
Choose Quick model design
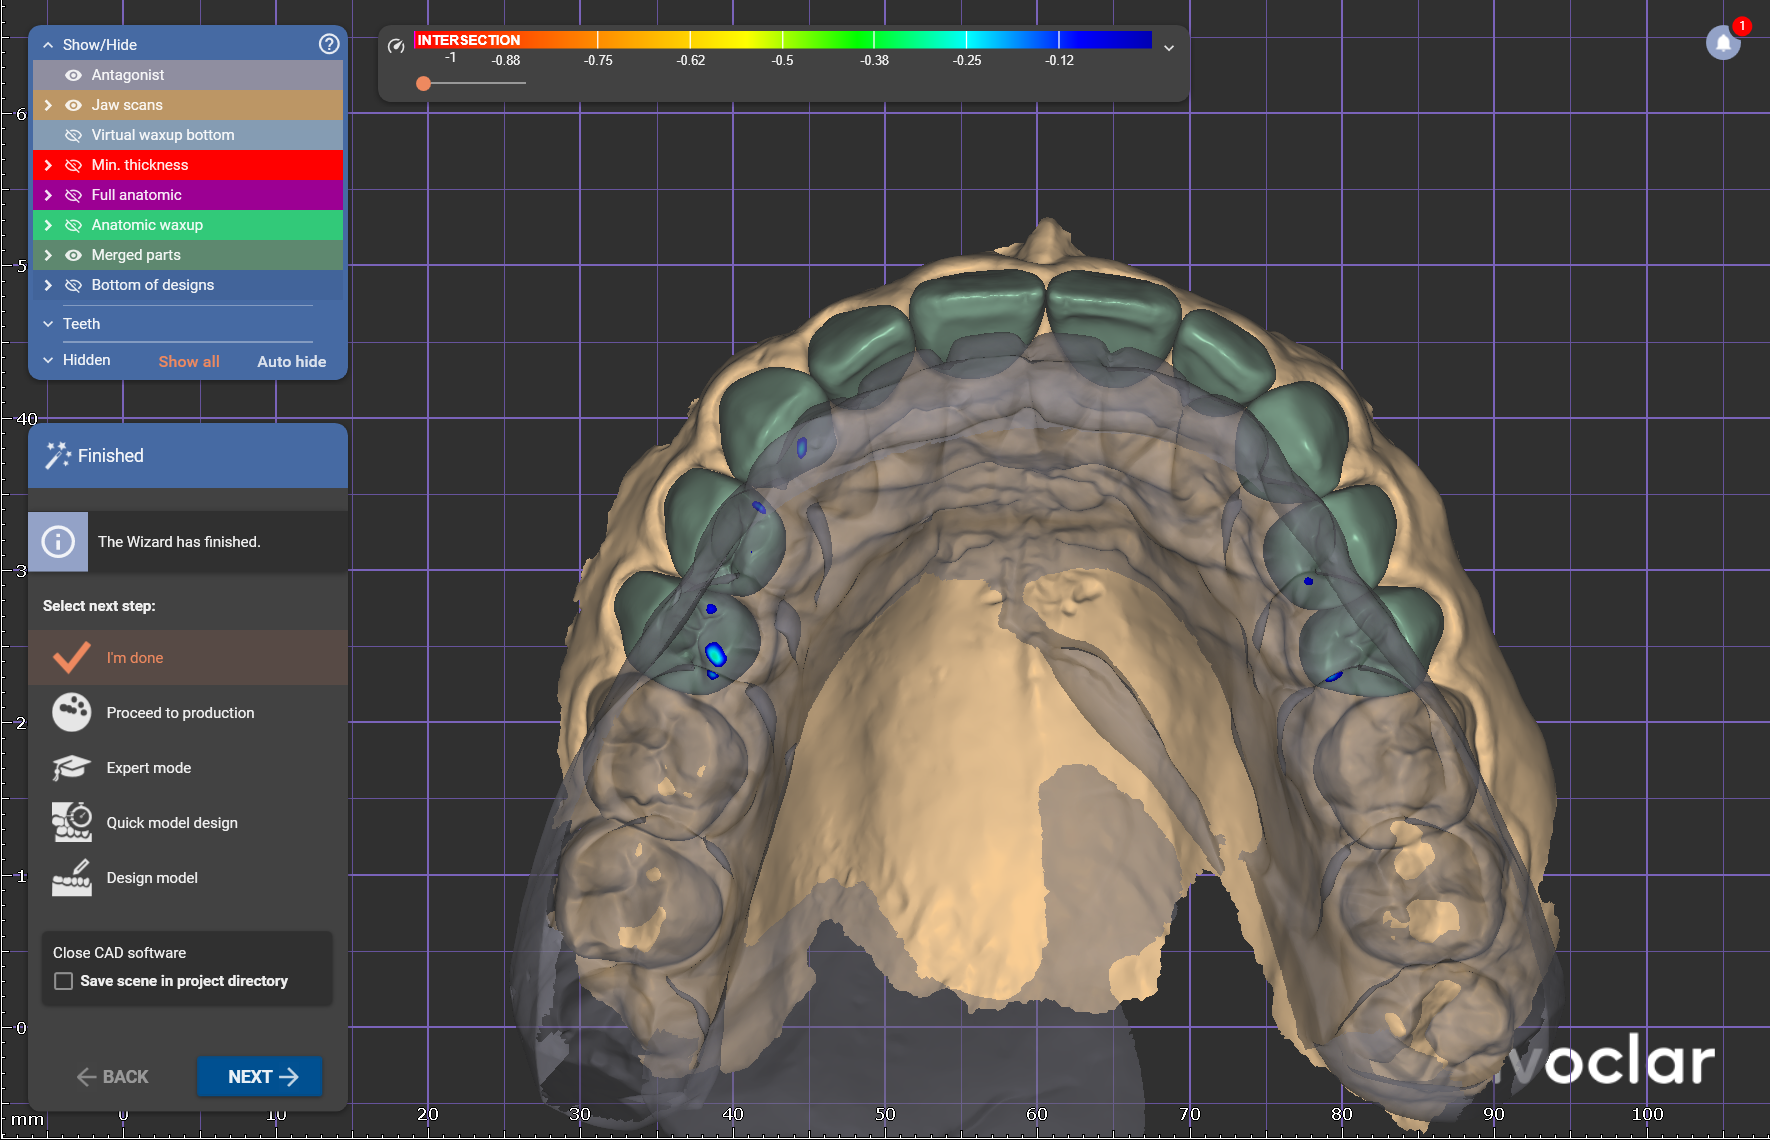click(x=188, y=822)
